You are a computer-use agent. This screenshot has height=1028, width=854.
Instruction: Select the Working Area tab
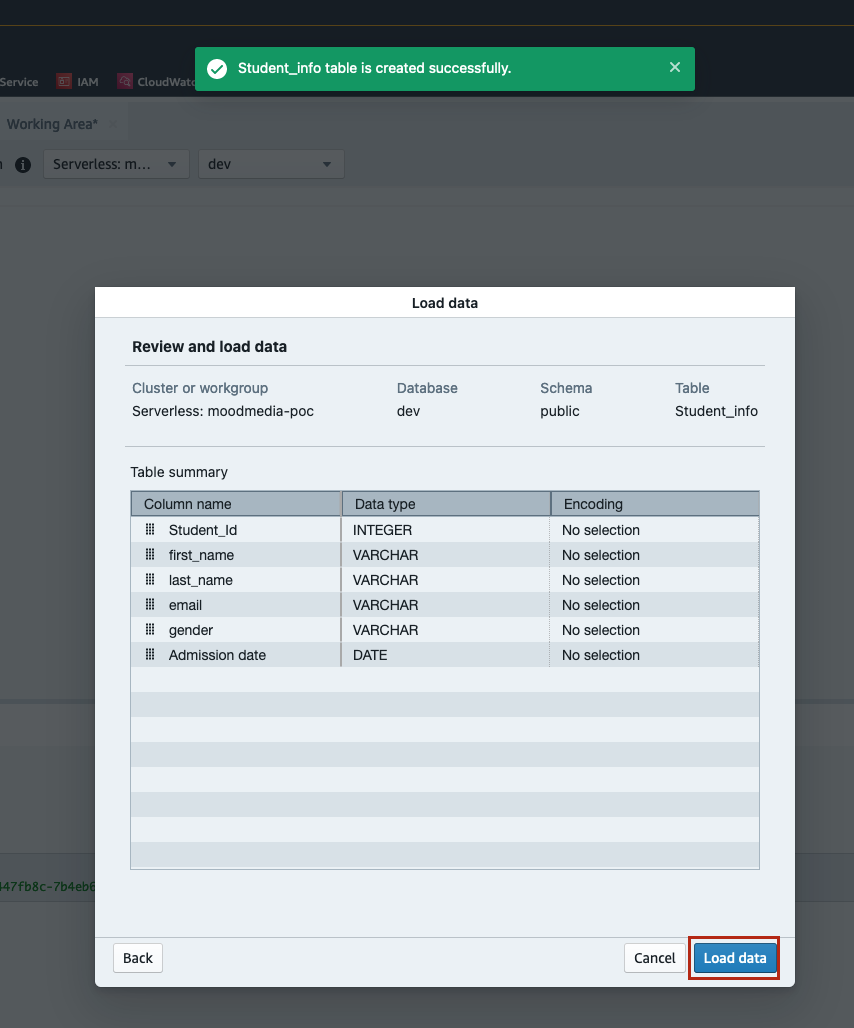[52, 124]
